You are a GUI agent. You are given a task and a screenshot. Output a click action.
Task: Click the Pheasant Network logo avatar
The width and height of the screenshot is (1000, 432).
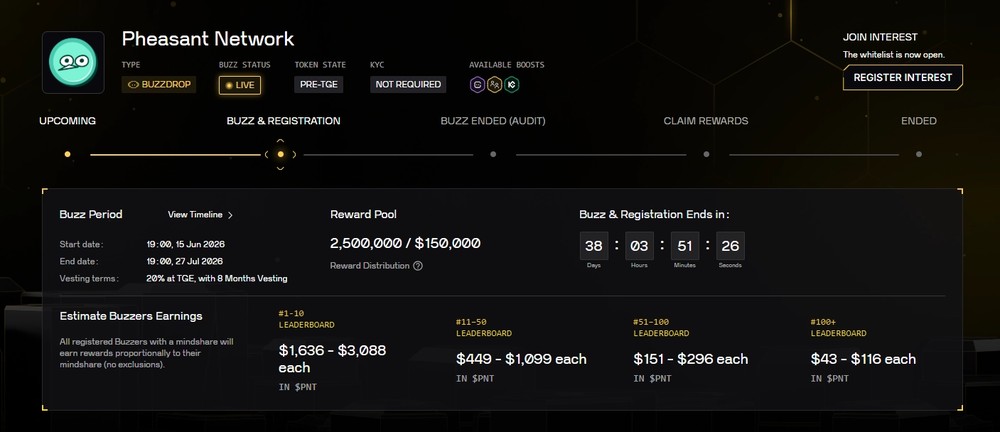click(x=73, y=63)
